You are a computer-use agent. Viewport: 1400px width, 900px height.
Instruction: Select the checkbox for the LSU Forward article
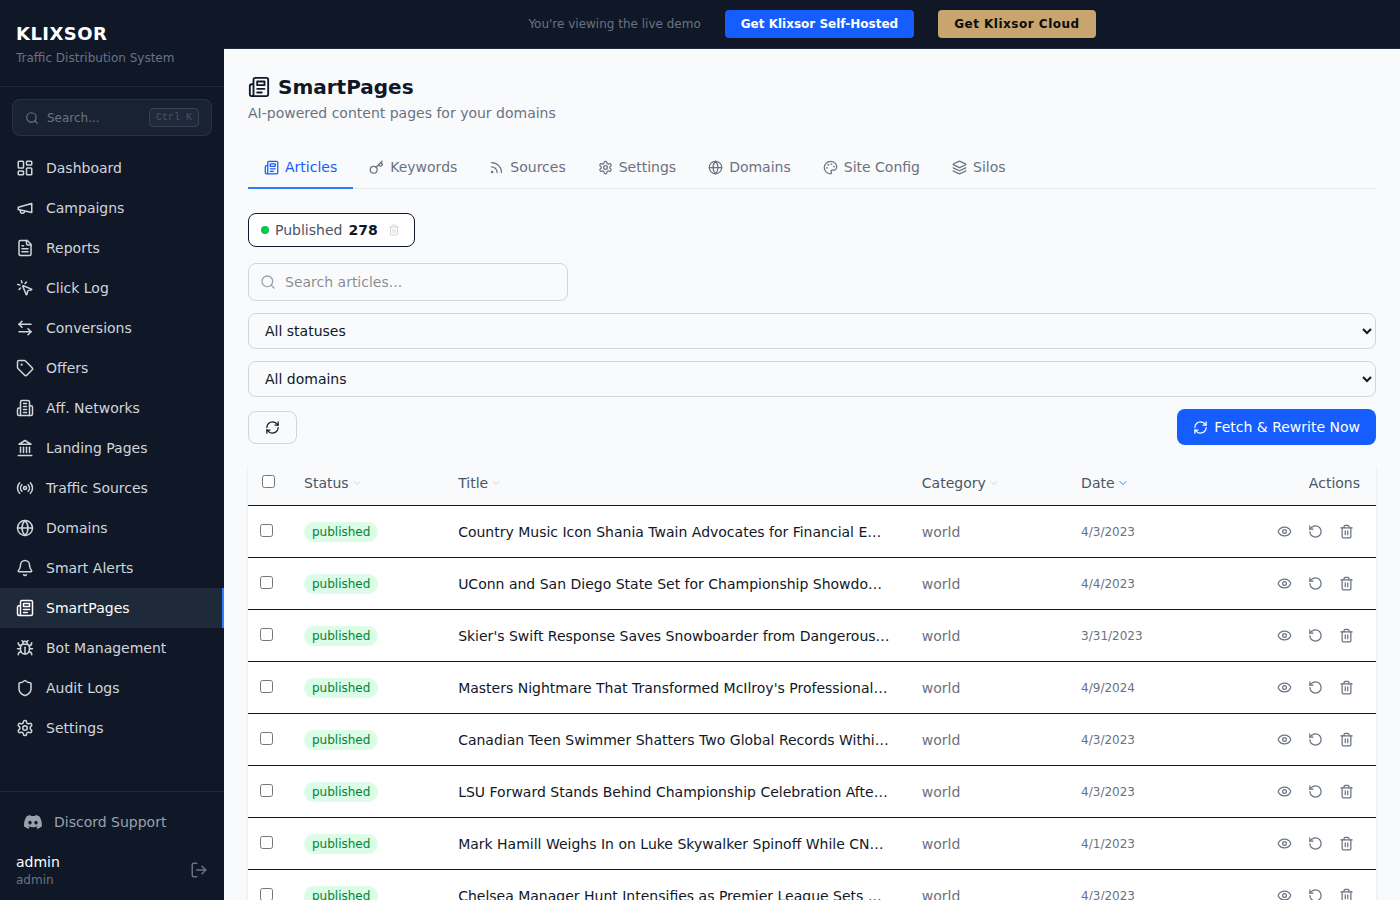click(x=266, y=790)
